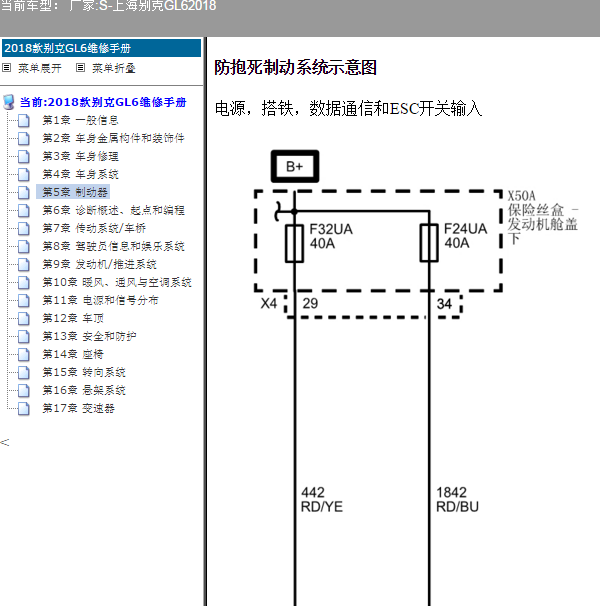
Task: Click the F32UA 40A fuse label
Action: [331, 236]
